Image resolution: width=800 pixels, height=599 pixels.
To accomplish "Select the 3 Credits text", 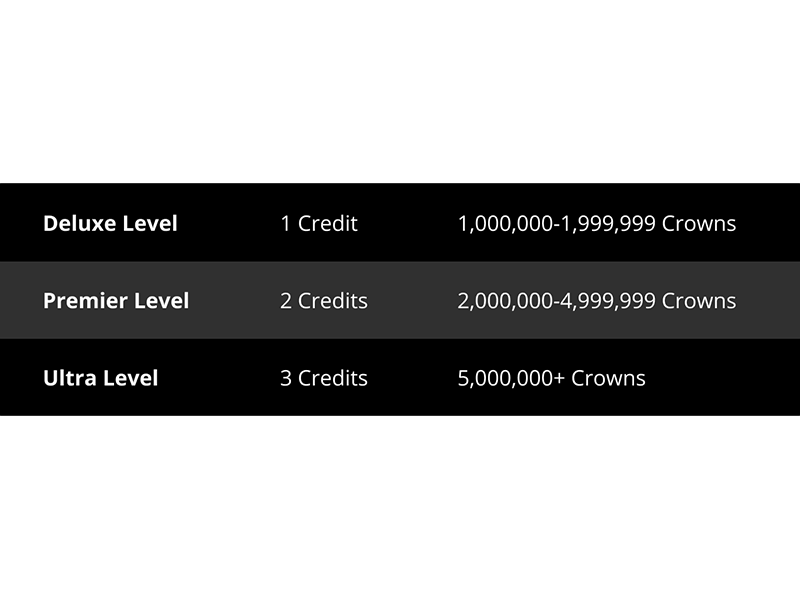I will (x=324, y=378).
